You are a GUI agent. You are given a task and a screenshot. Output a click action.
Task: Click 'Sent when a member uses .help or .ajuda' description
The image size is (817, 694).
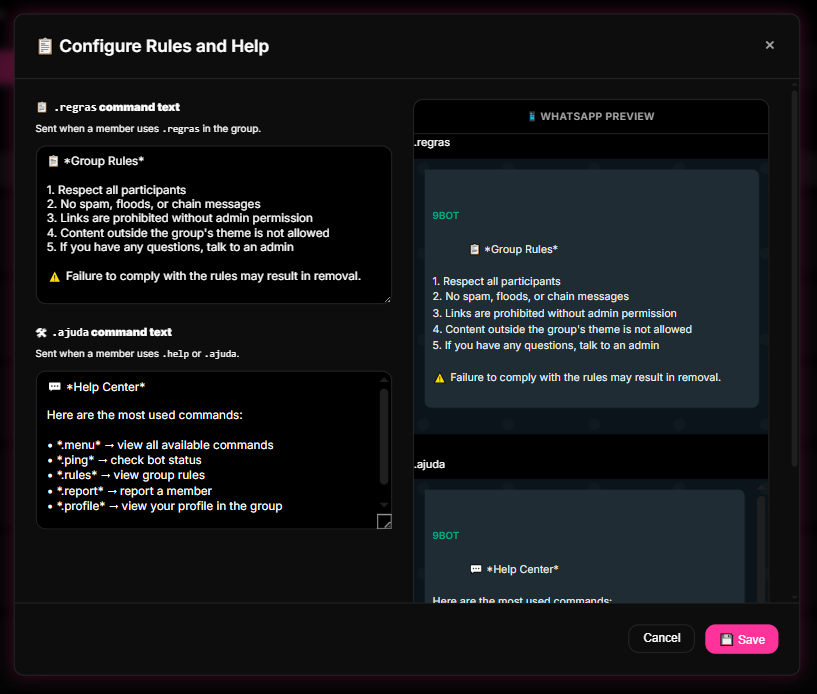pyautogui.click(x=137, y=354)
